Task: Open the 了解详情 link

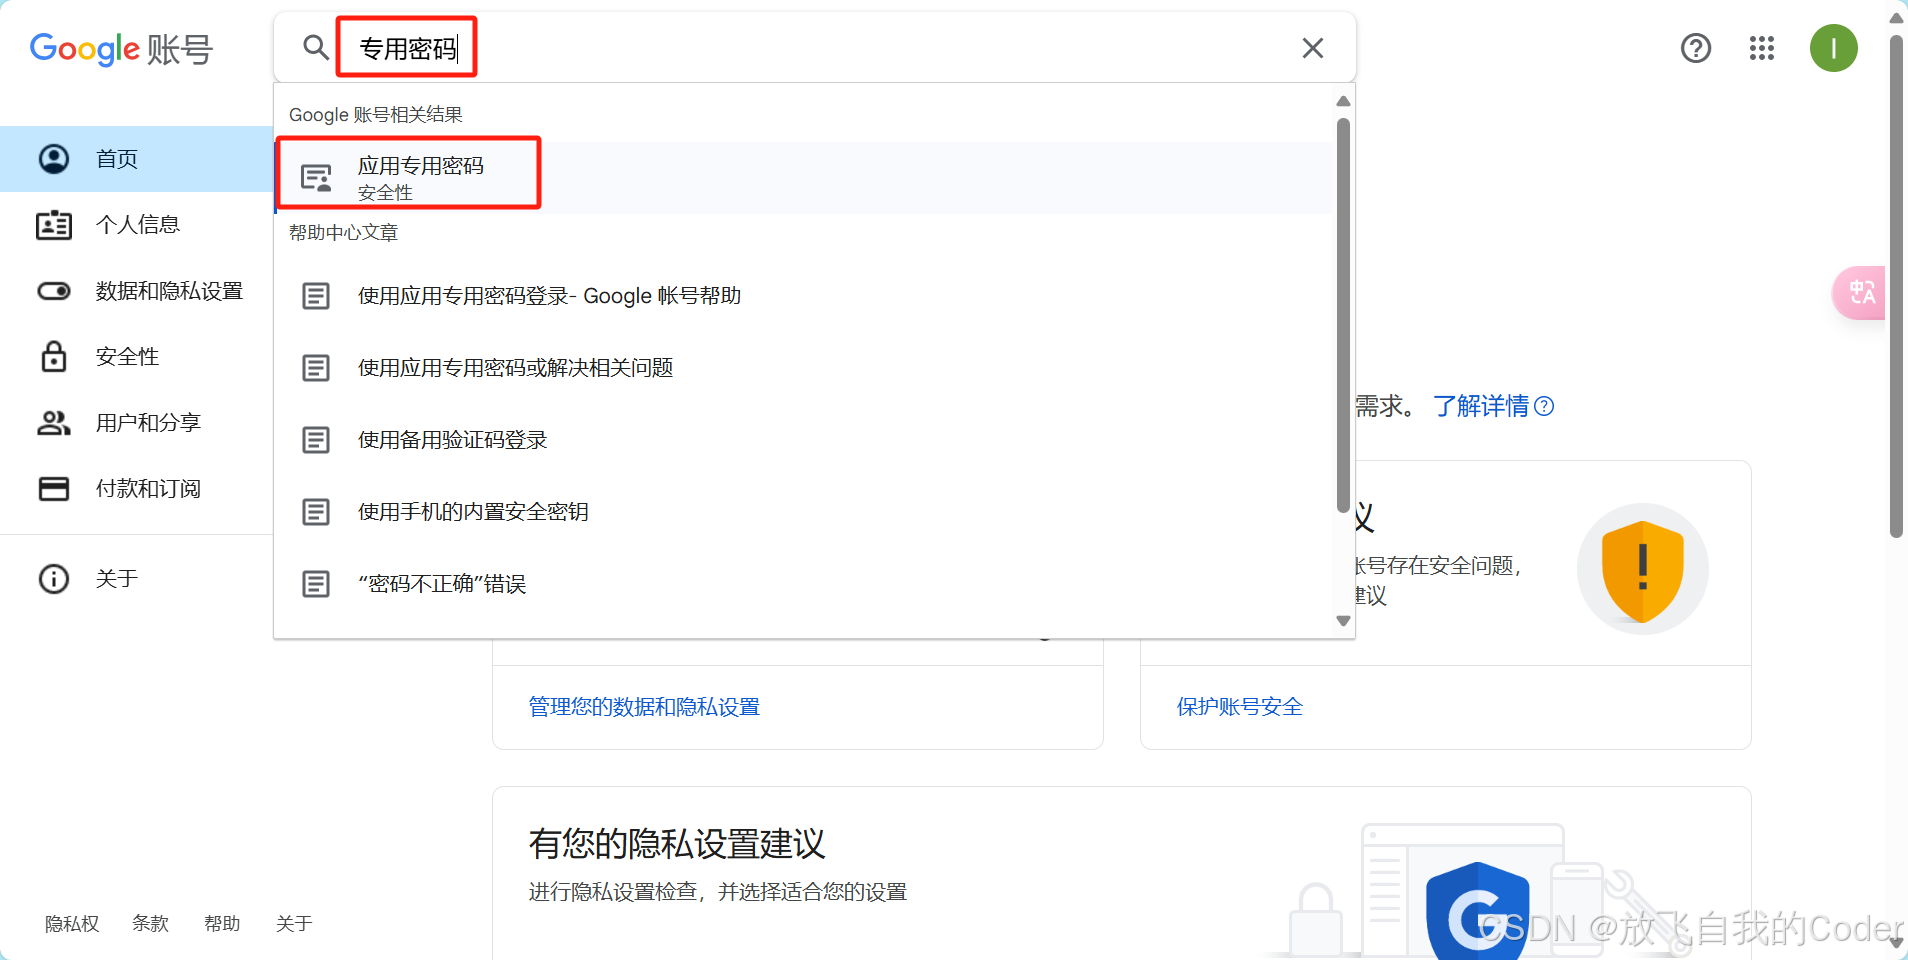Action: click(x=1493, y=406)
